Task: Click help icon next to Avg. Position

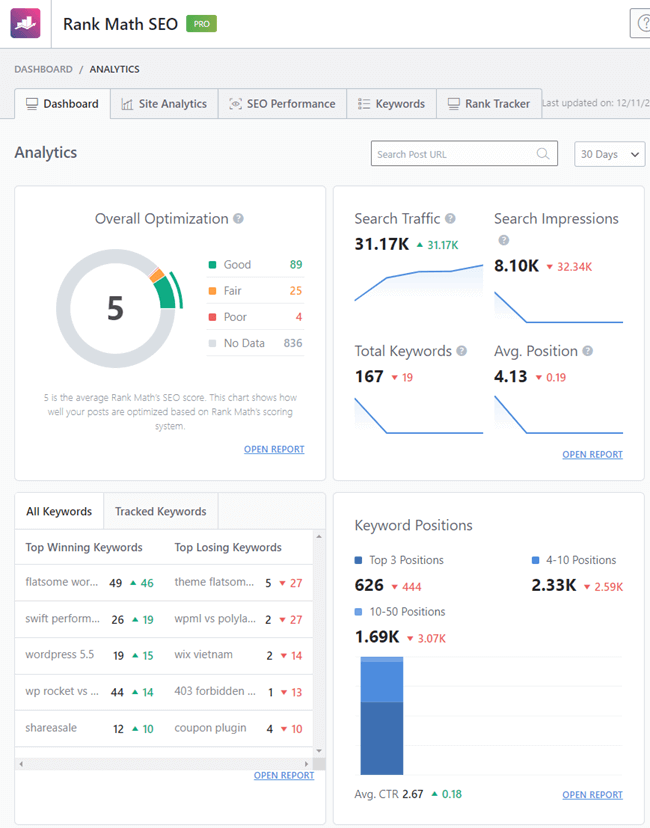Action: (x=588, y=351)
